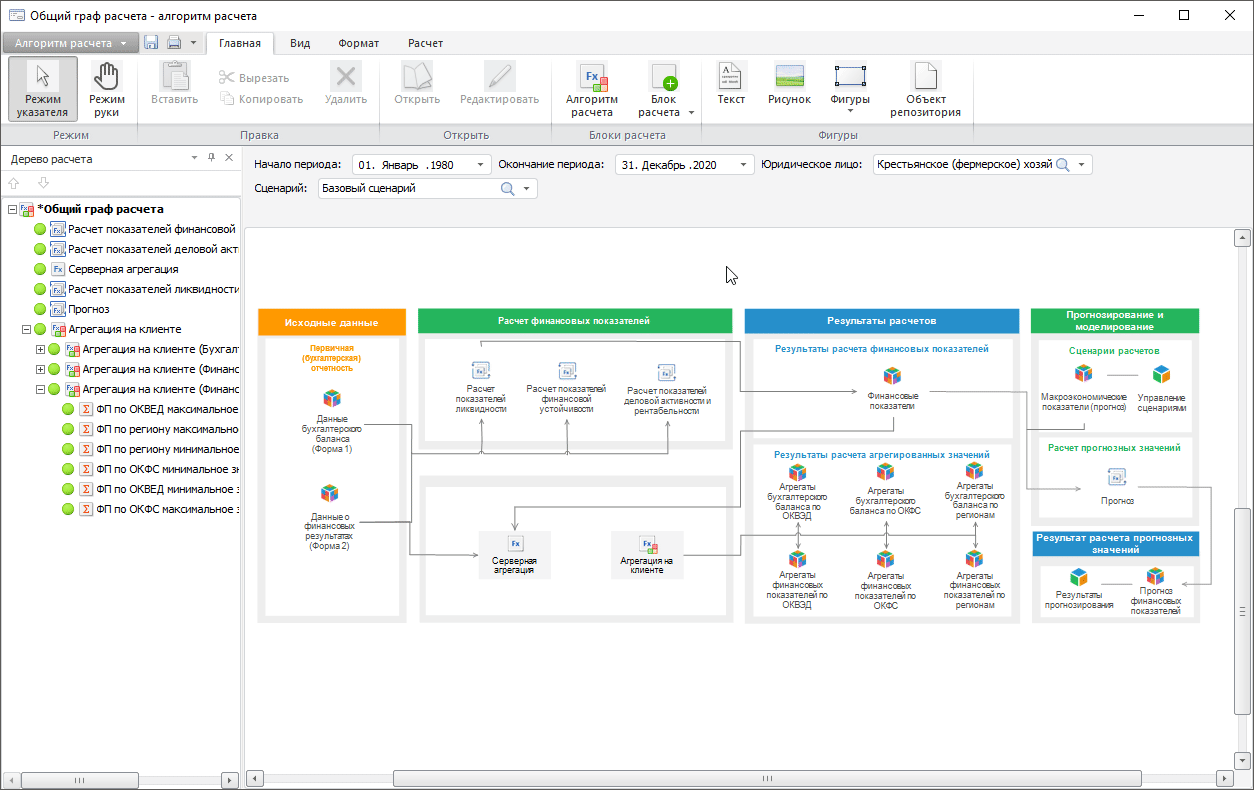Open the Алгоритм расчета main menu button
The width and height of the screenshot is (1254, 790).
[70, 43]
